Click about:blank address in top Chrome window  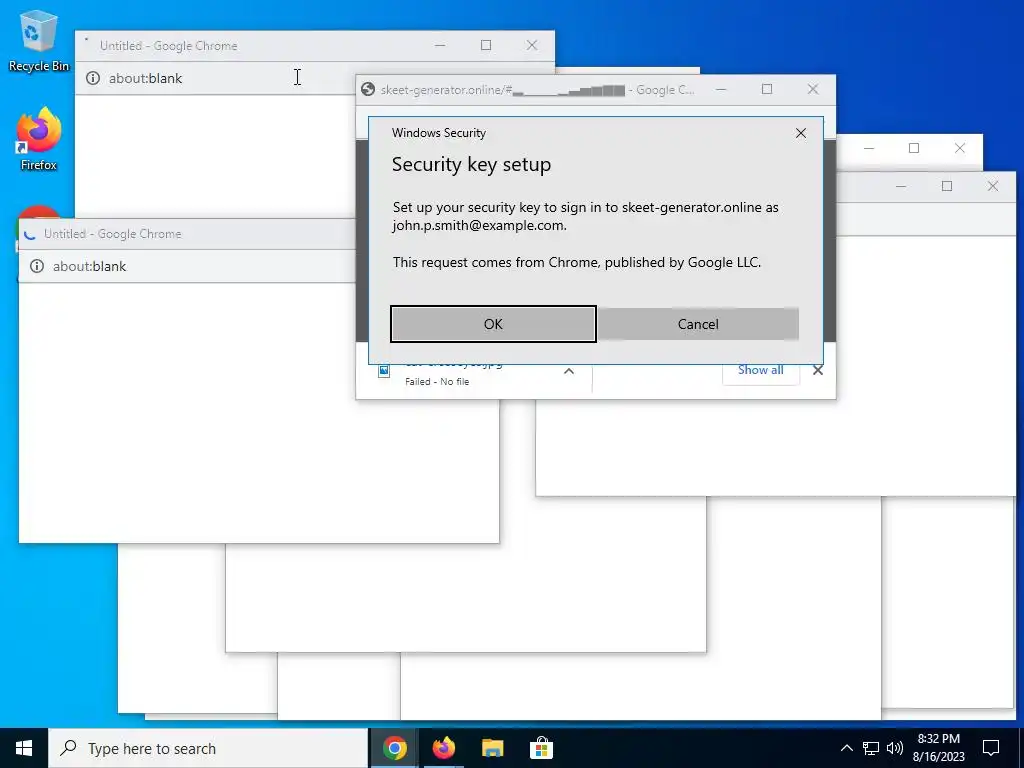tap(146, 78)
